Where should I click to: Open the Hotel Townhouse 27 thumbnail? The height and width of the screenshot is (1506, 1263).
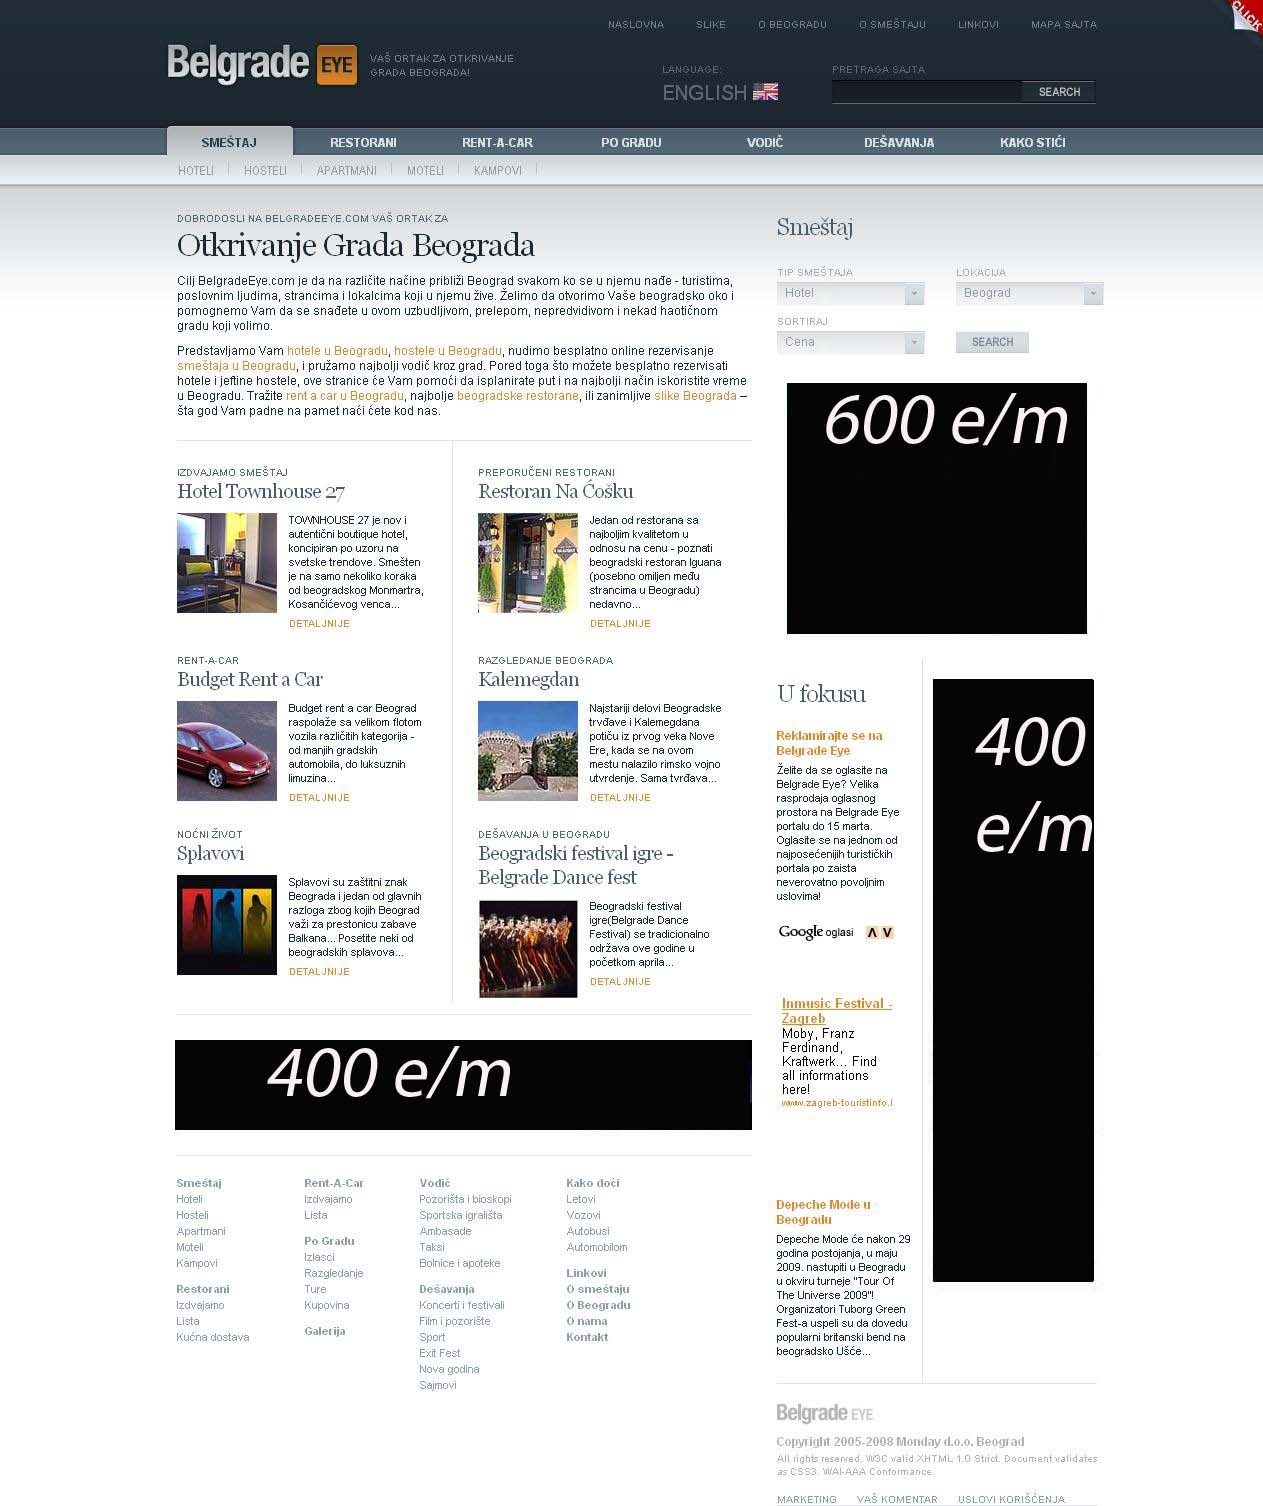click(x=227, y=562)
